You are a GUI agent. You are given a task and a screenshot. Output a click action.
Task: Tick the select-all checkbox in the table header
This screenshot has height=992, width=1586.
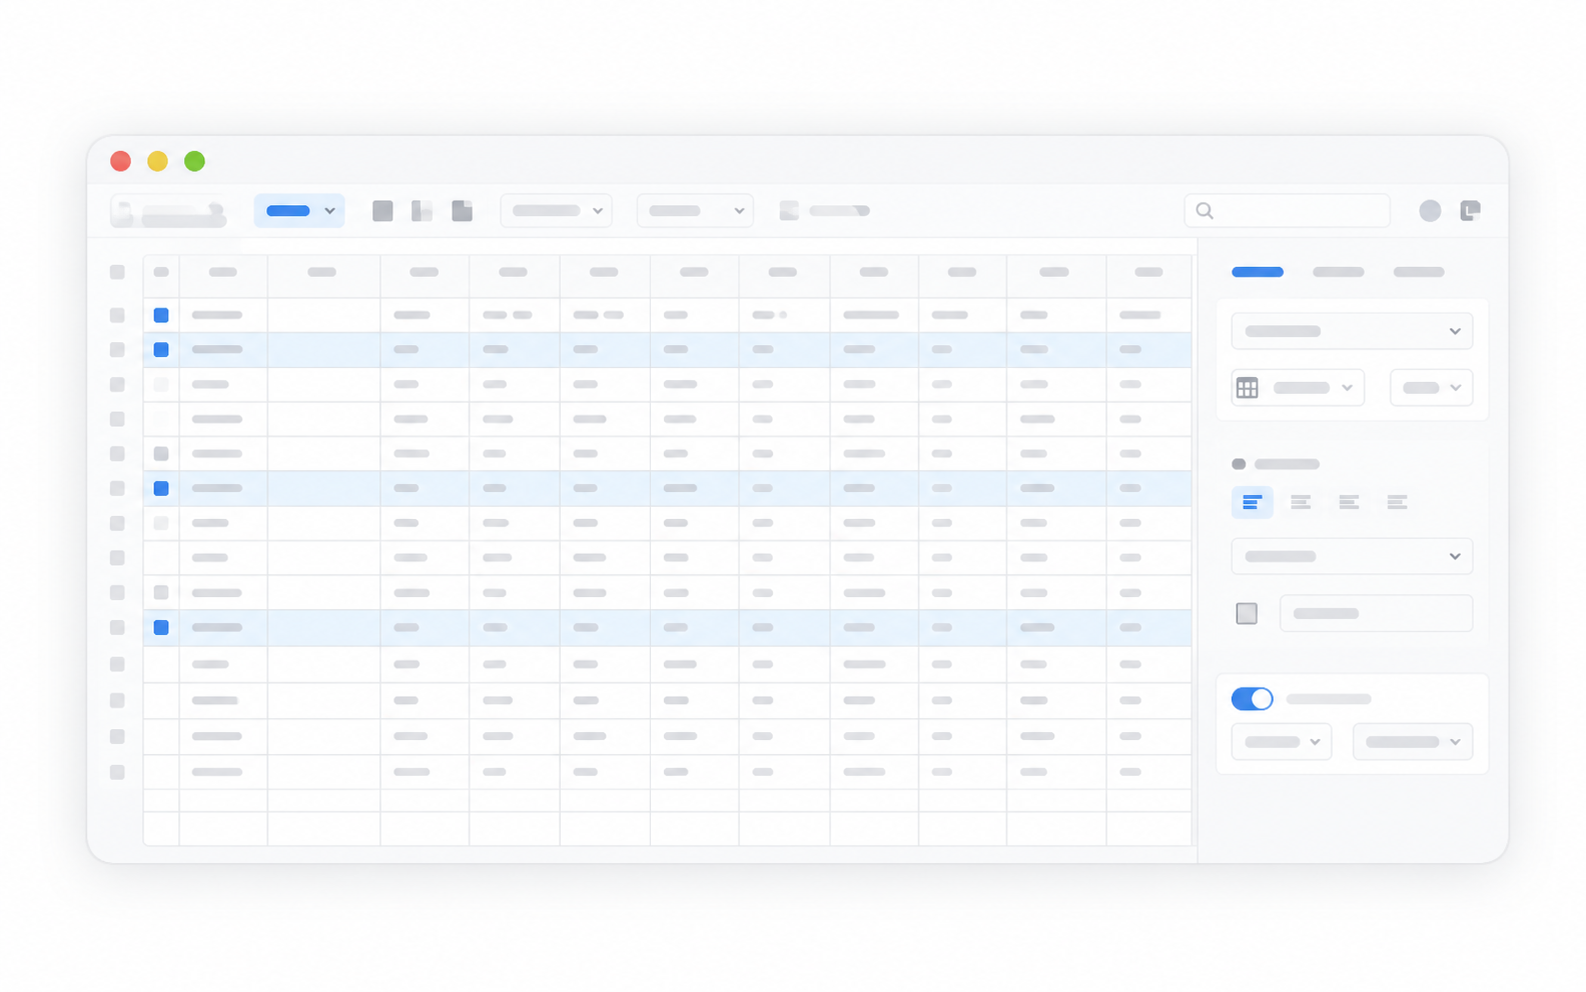tap(161, 272)
